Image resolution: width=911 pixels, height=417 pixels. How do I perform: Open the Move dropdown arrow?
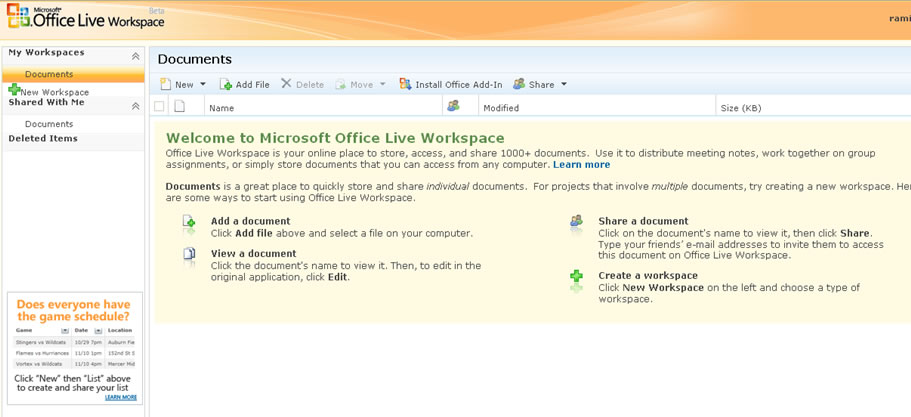coord(382,84)
